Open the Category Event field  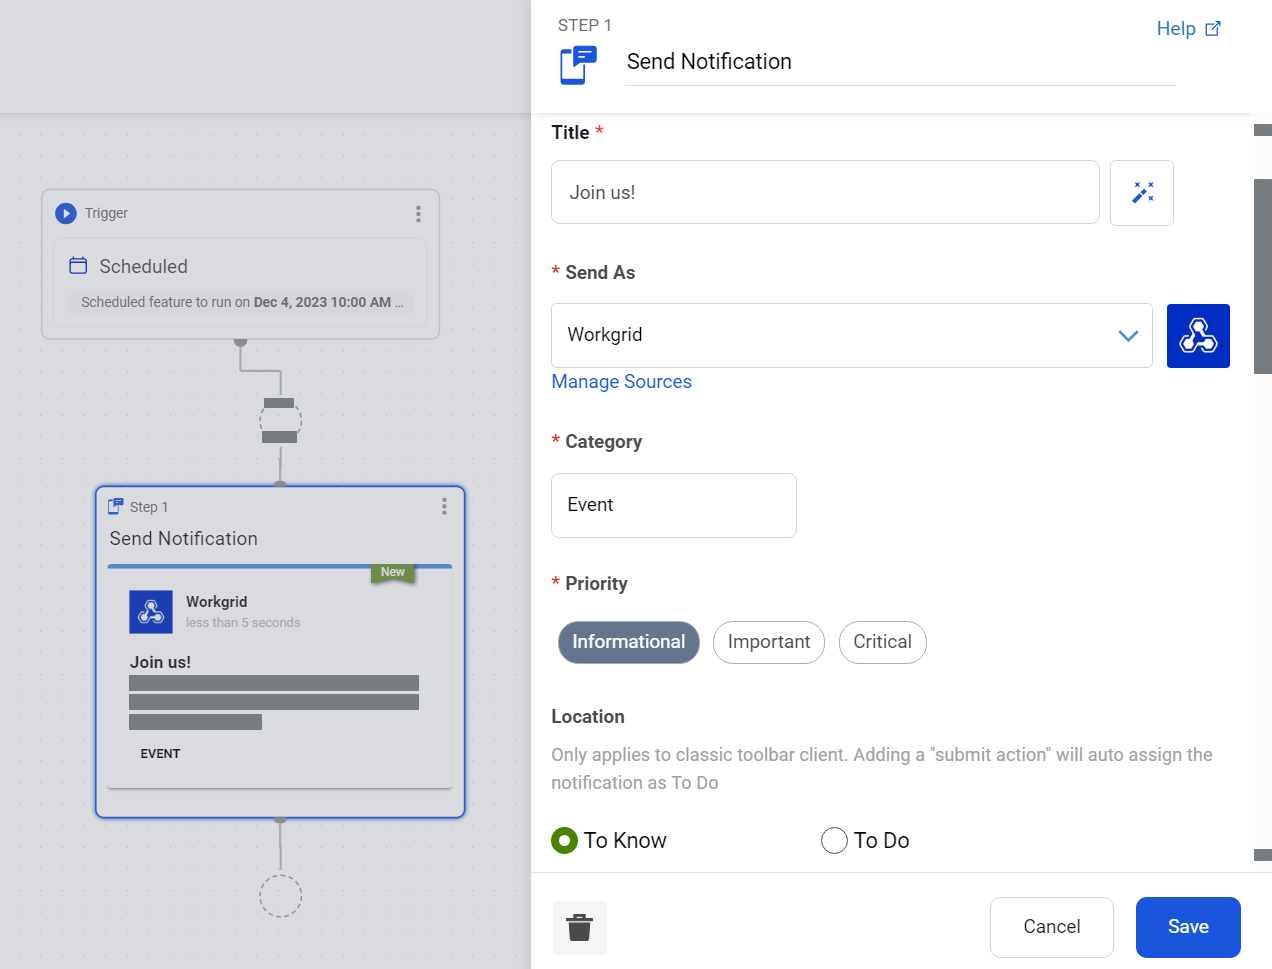[674, 506]
